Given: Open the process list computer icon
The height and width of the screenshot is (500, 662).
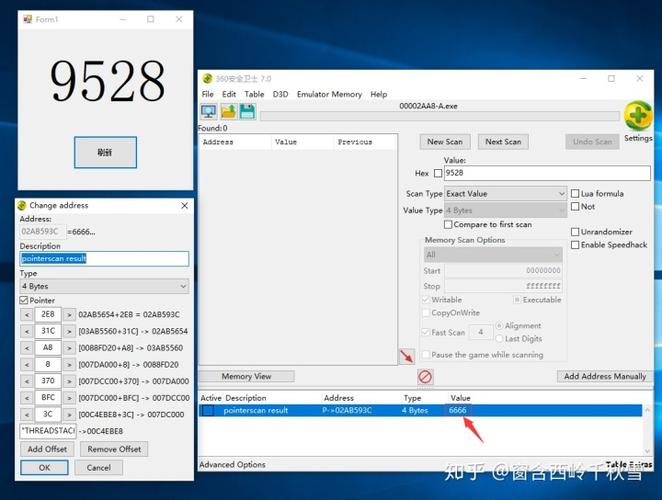Looking at the screenshot, I should tap(209, 111).
